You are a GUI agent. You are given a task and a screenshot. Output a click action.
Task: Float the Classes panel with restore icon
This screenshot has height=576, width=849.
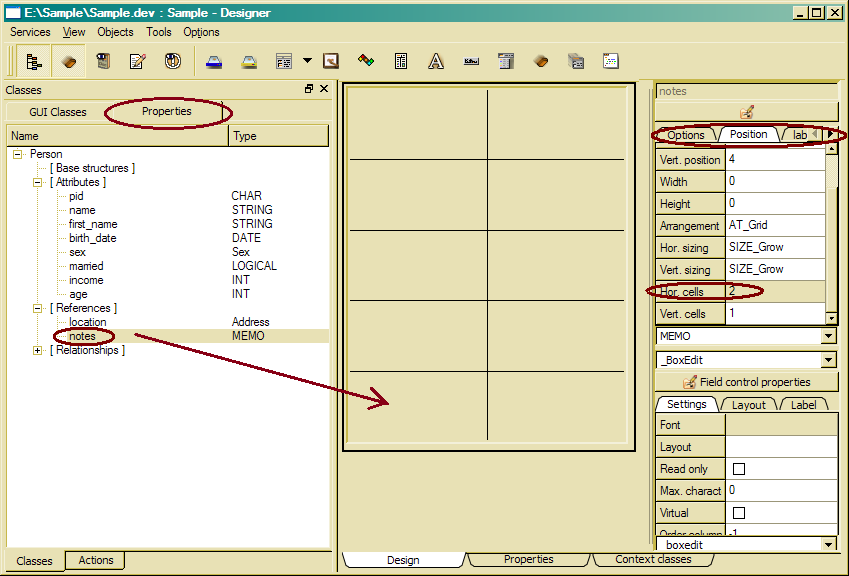pos(309,89)
